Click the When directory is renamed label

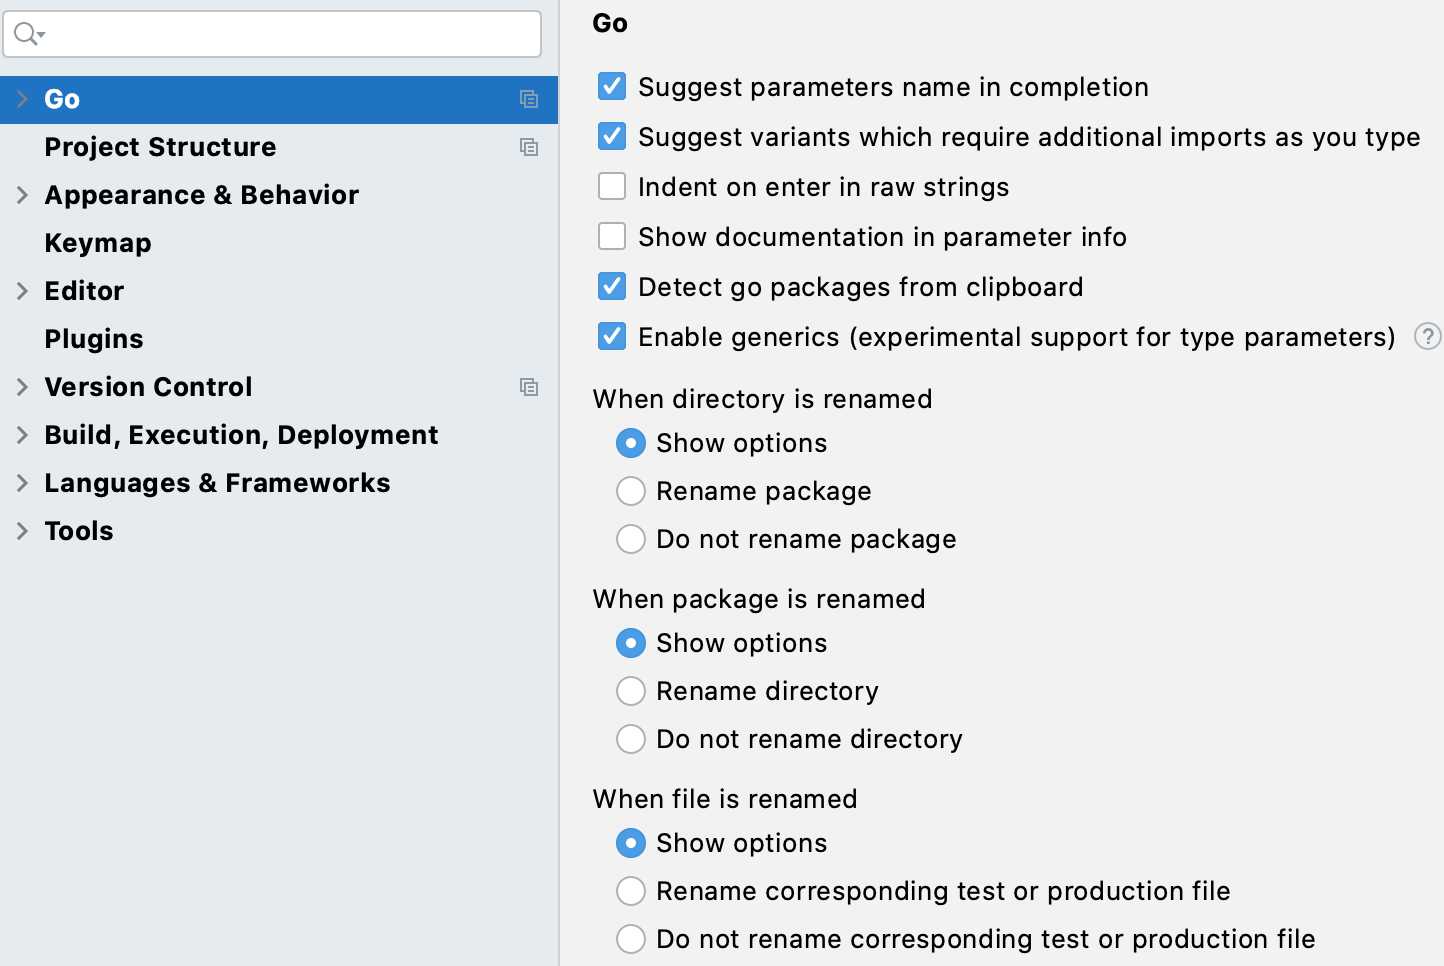(x=762, y=399)
